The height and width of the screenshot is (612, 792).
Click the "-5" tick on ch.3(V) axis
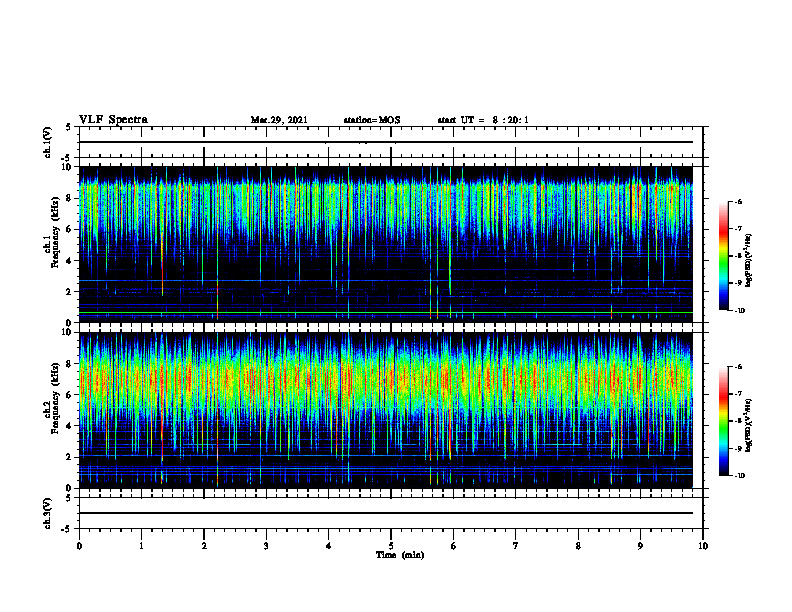(x=67, y=529)
